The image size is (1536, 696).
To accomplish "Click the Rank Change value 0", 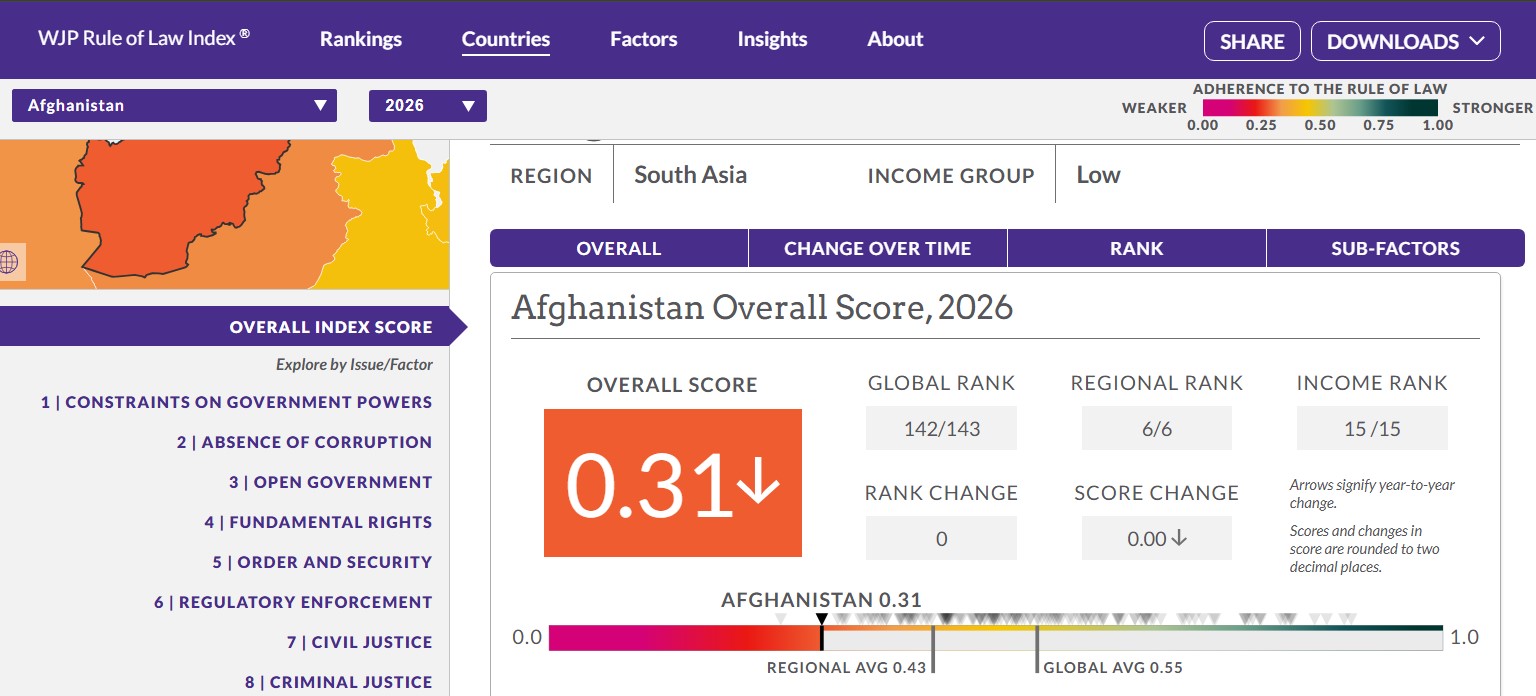I will click(x=941, y=539).
